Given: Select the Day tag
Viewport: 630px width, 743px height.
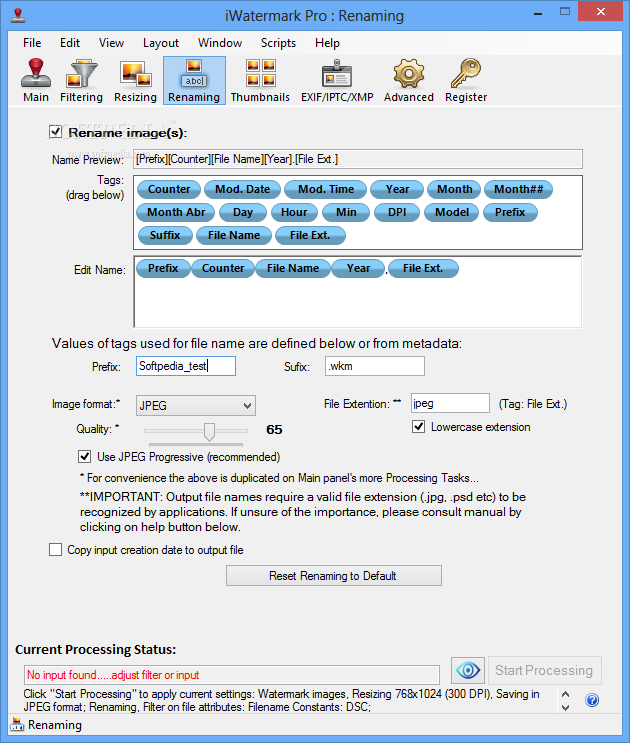Looking at the screenshot, I should pos(243,212).
